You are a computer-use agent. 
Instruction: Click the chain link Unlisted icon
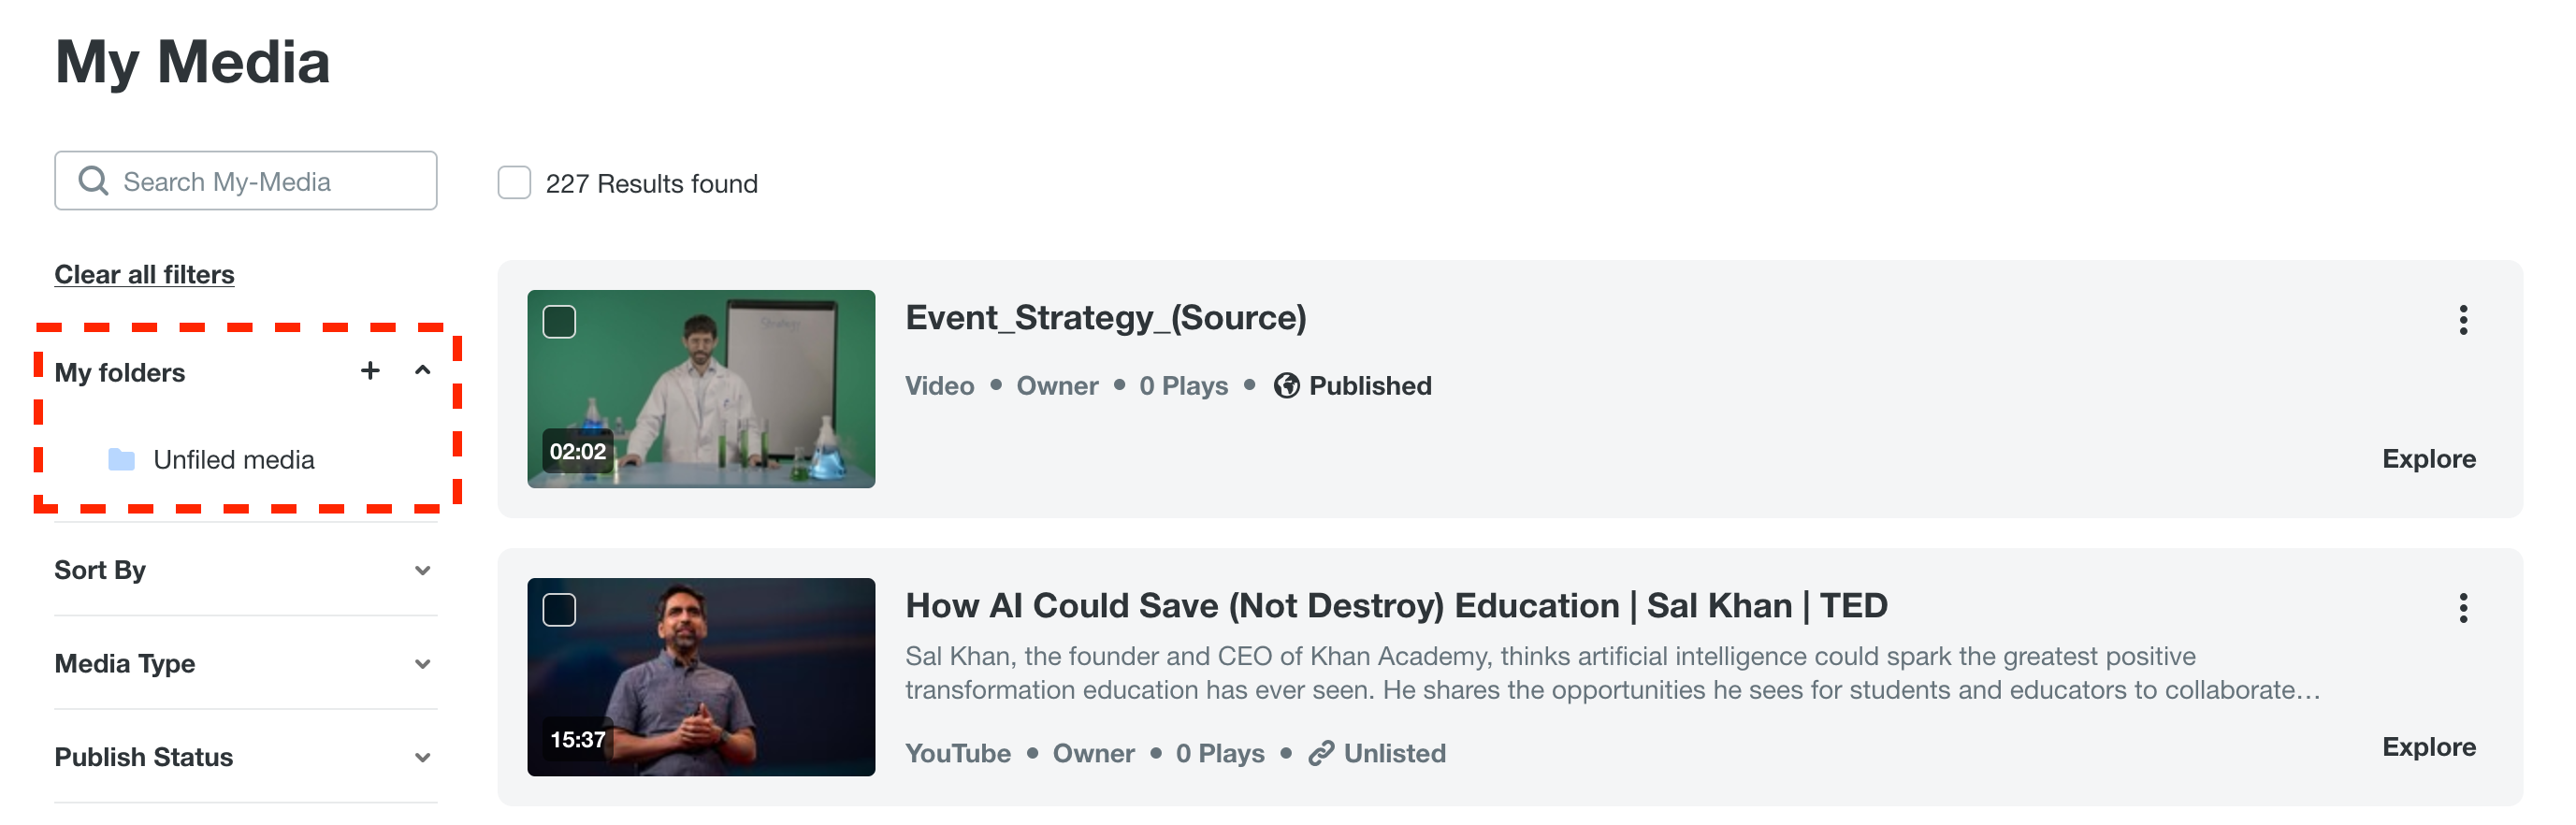coord(1320,753)
